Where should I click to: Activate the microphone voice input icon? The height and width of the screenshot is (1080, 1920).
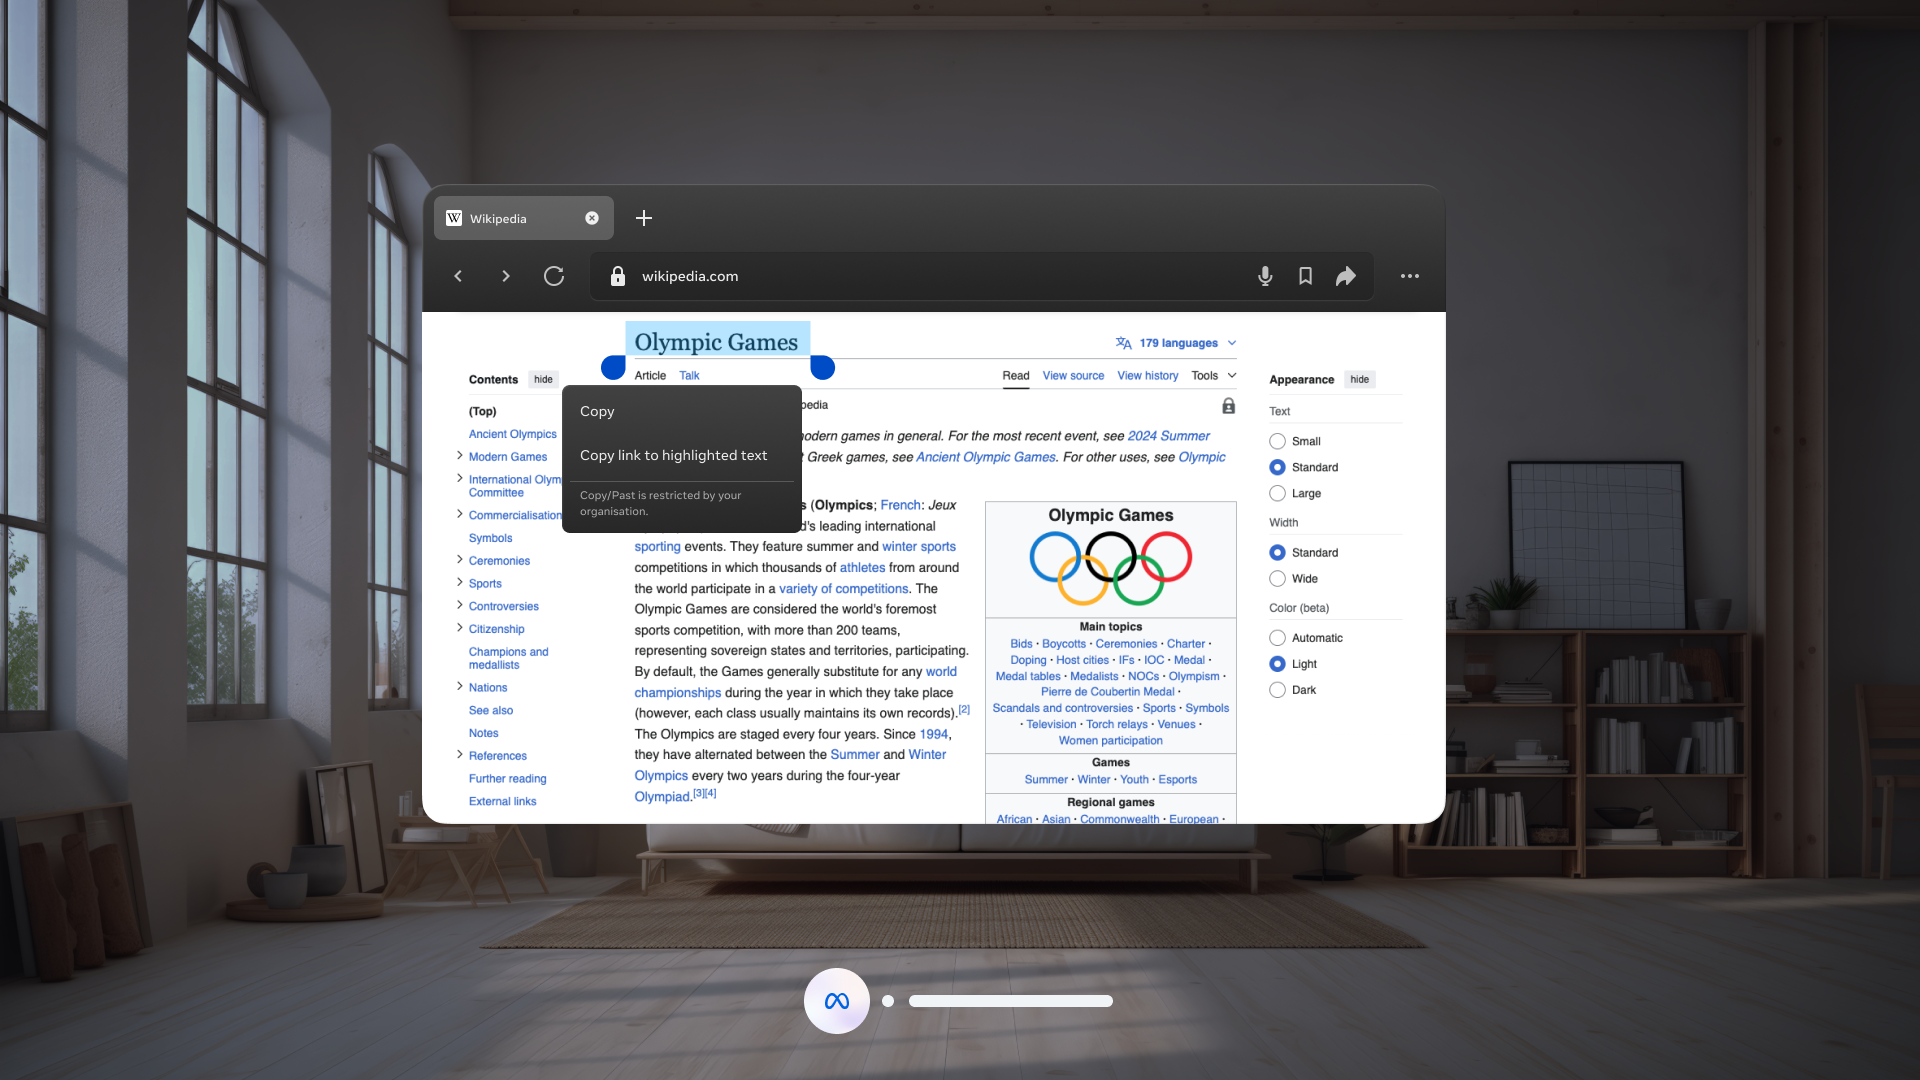tap(1265, 276)
